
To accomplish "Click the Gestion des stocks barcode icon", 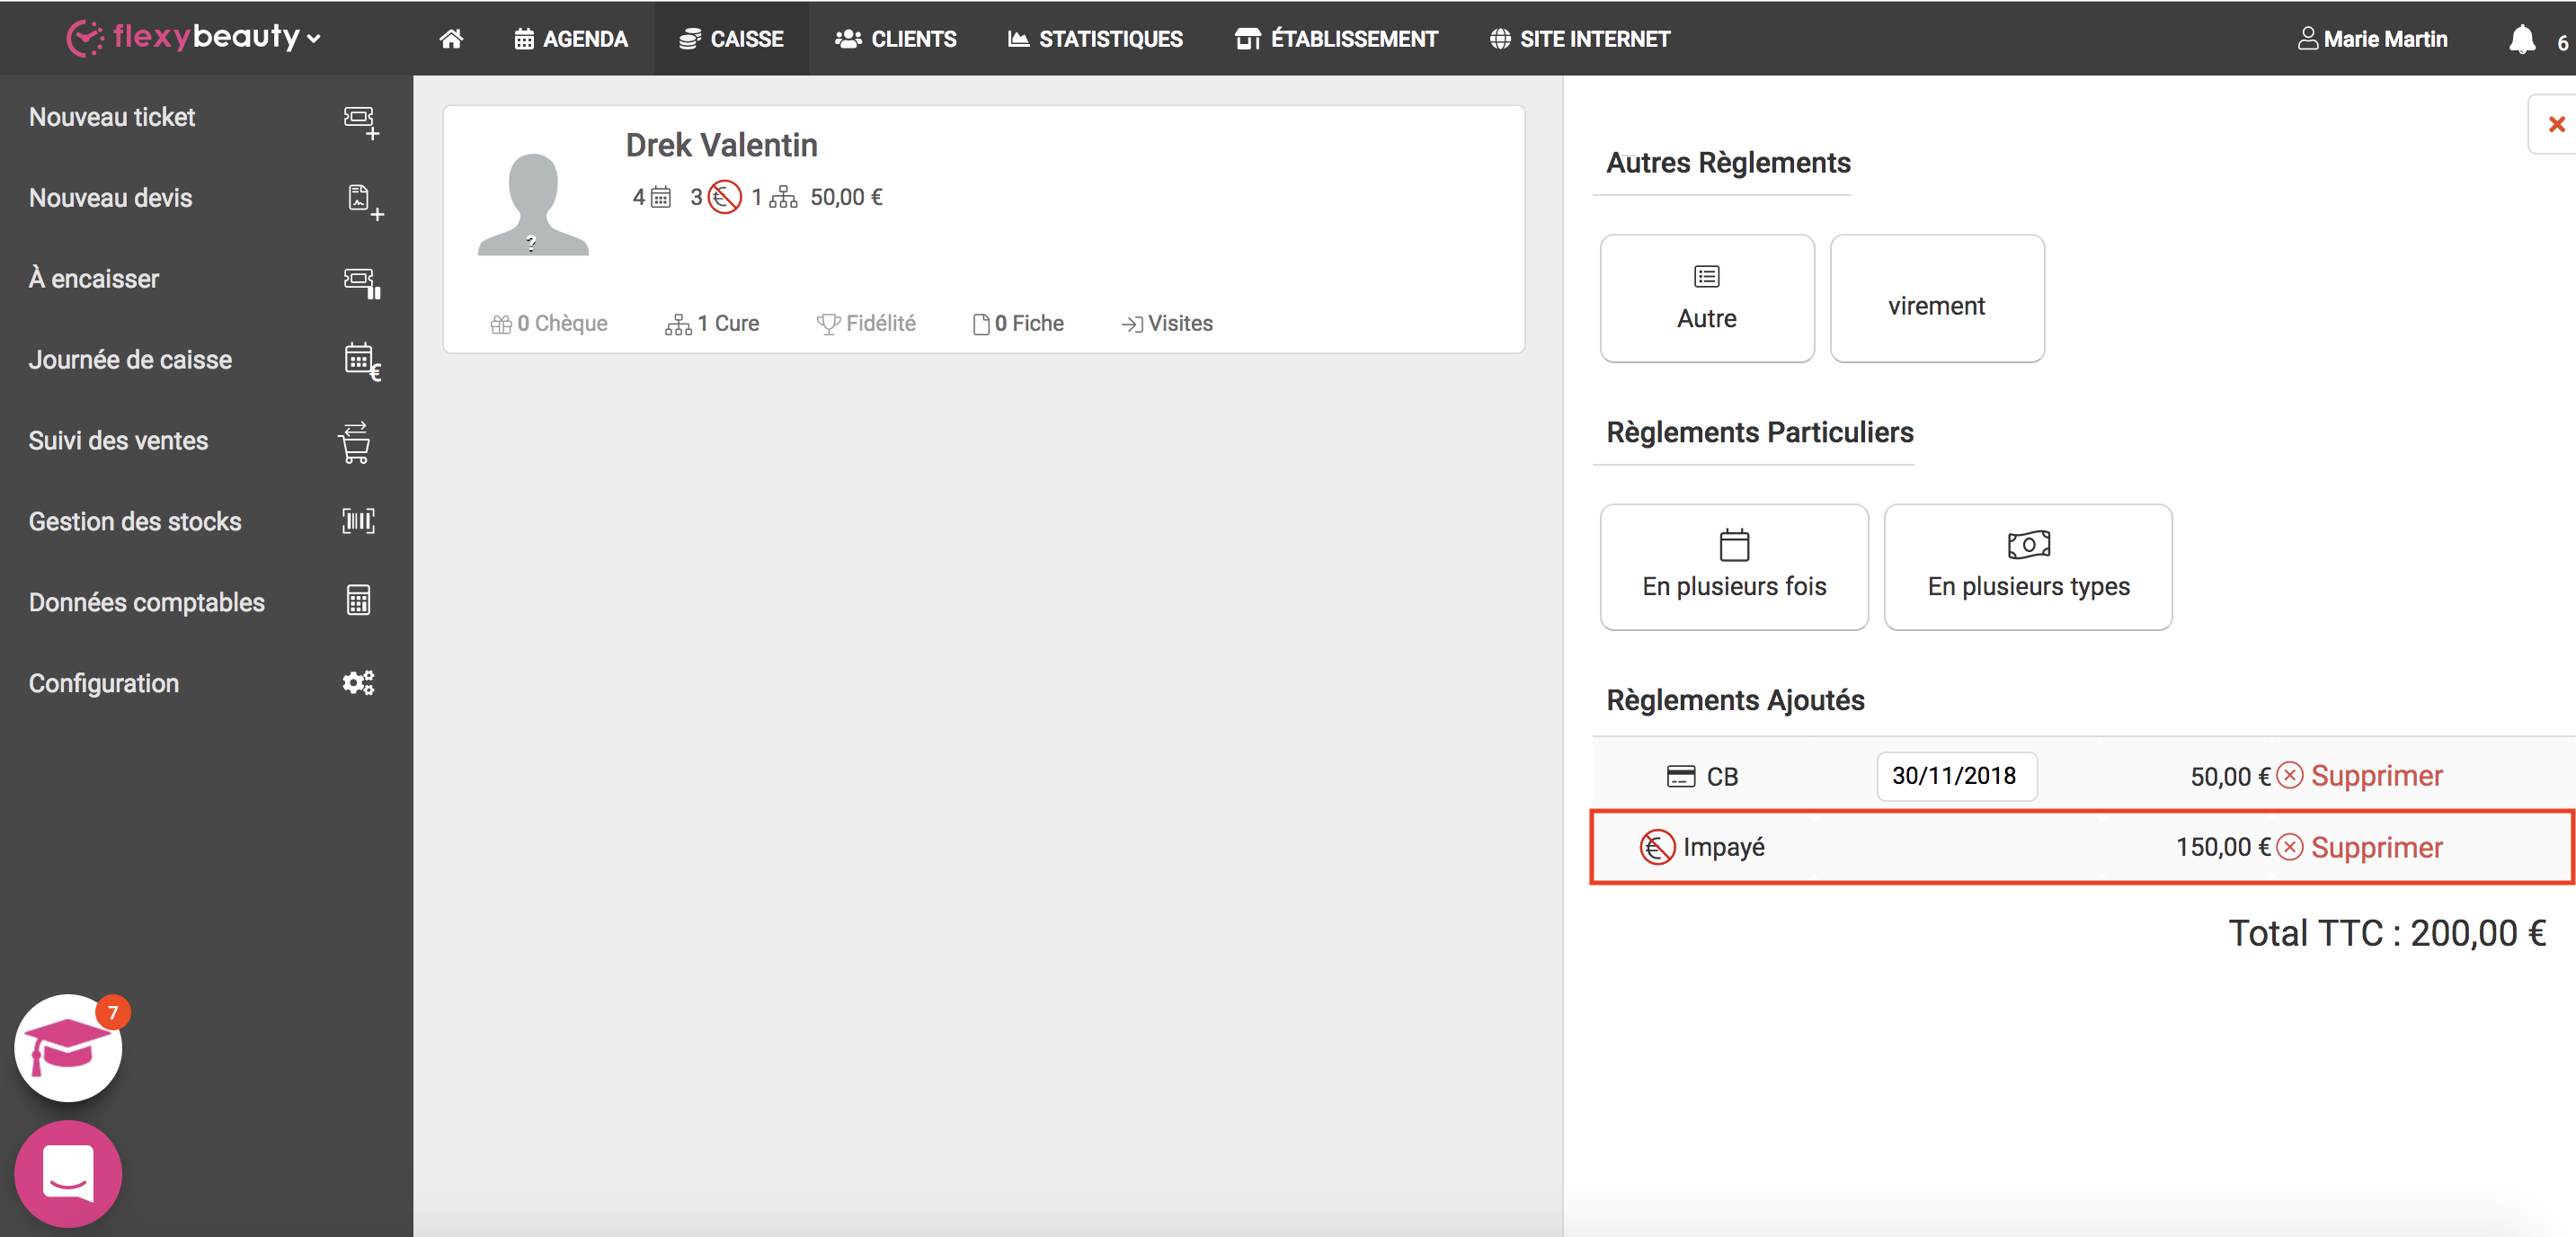I will point(358,521).
